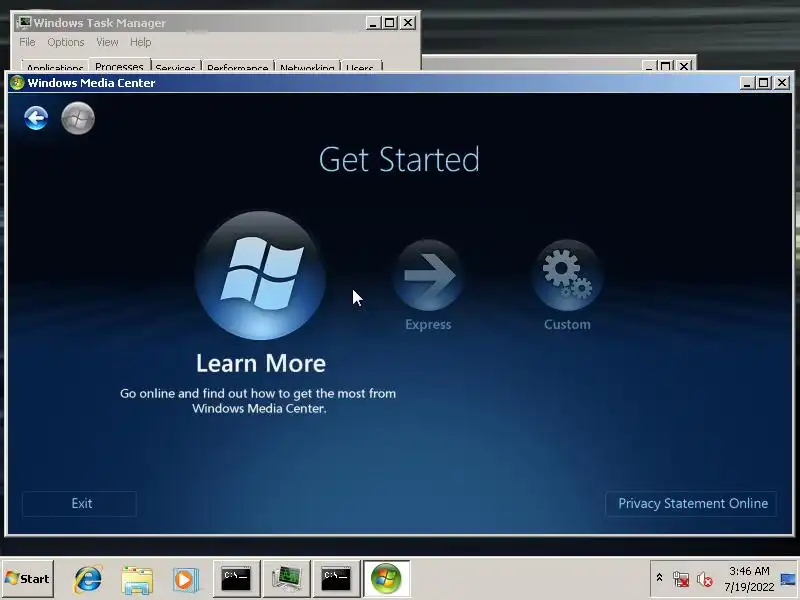Minimize the Windows Task Manager window

pyautogui.click(x=373, y=23)
